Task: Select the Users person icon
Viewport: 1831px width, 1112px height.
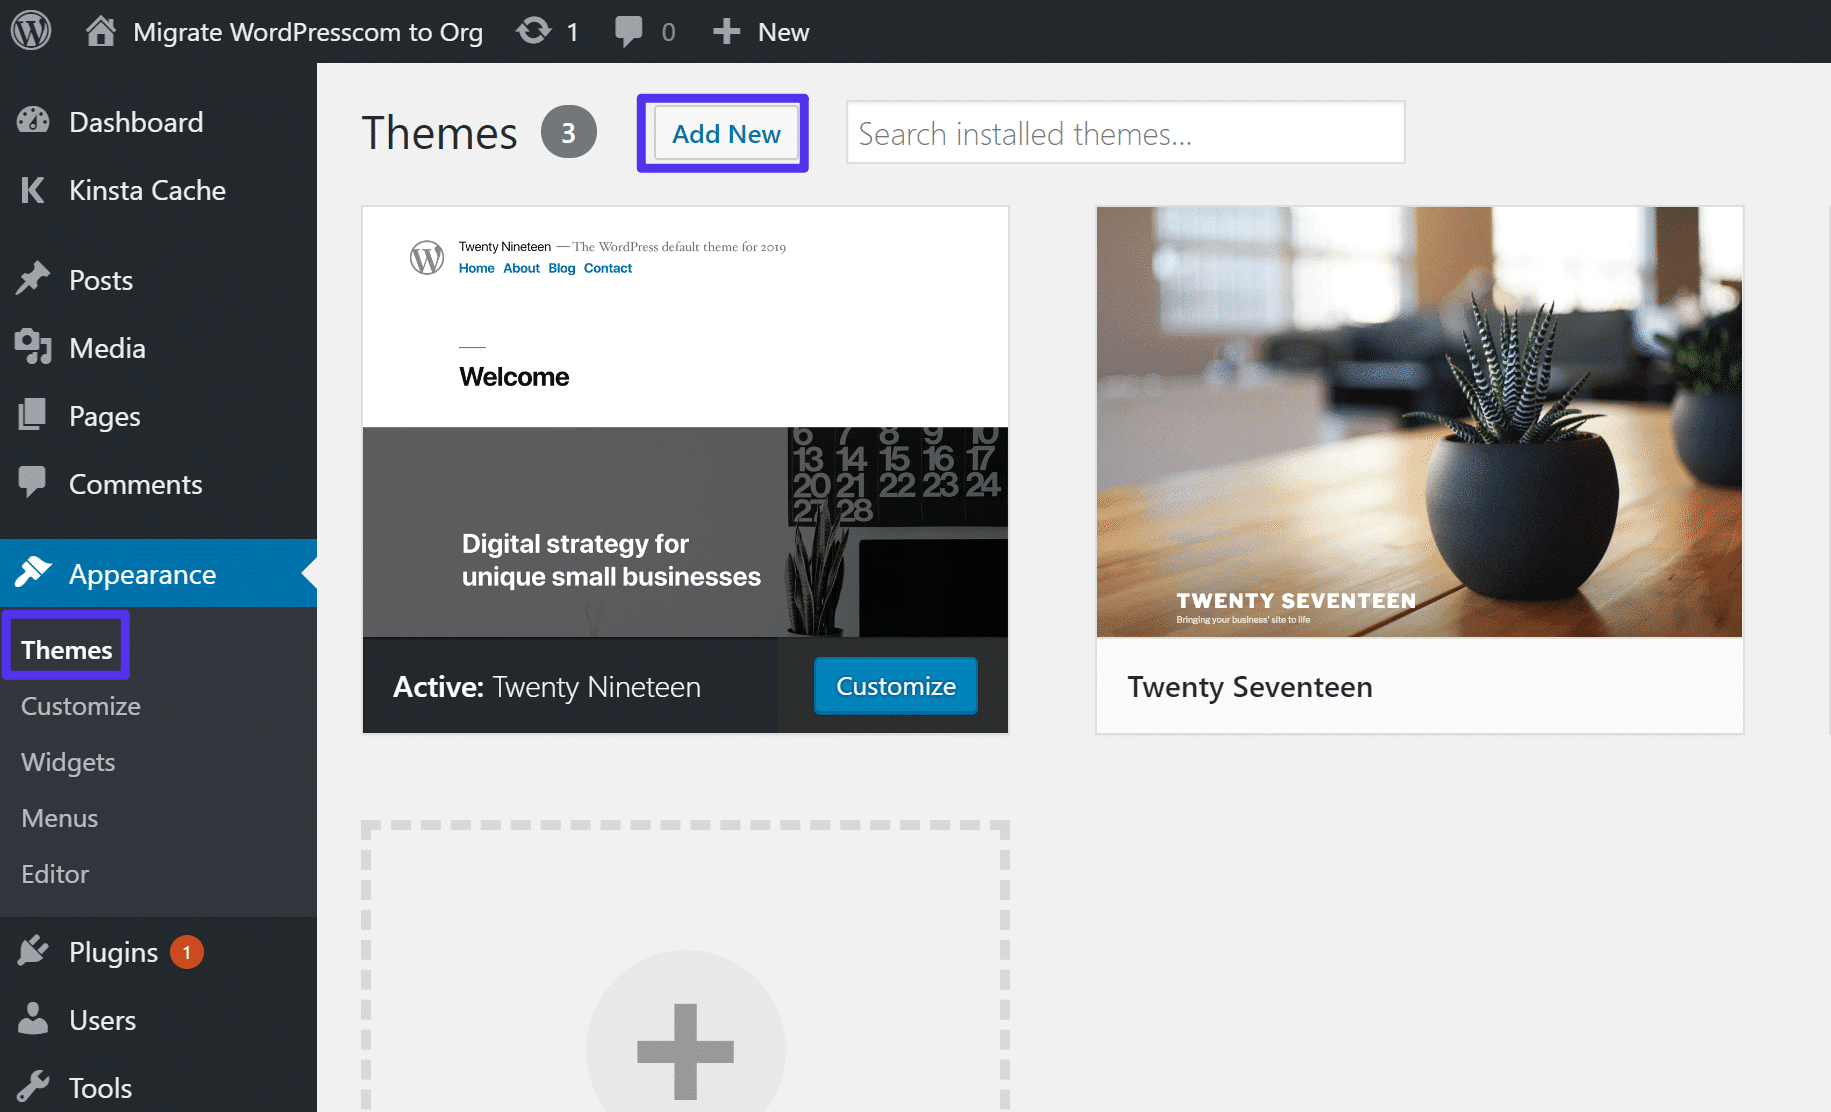Action: (x=33, y=1019)
